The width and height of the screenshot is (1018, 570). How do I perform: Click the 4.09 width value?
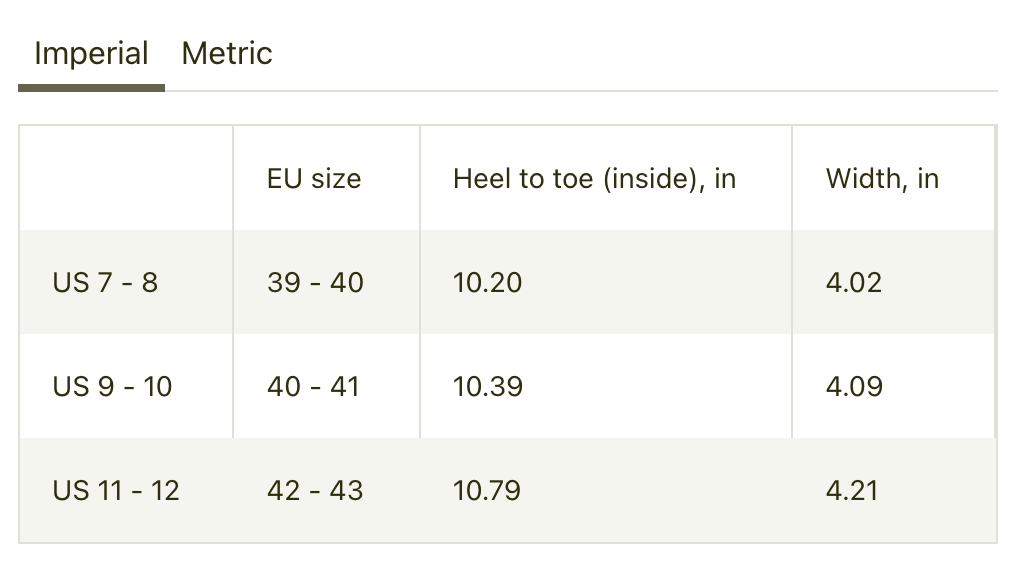tap(854, 387)
